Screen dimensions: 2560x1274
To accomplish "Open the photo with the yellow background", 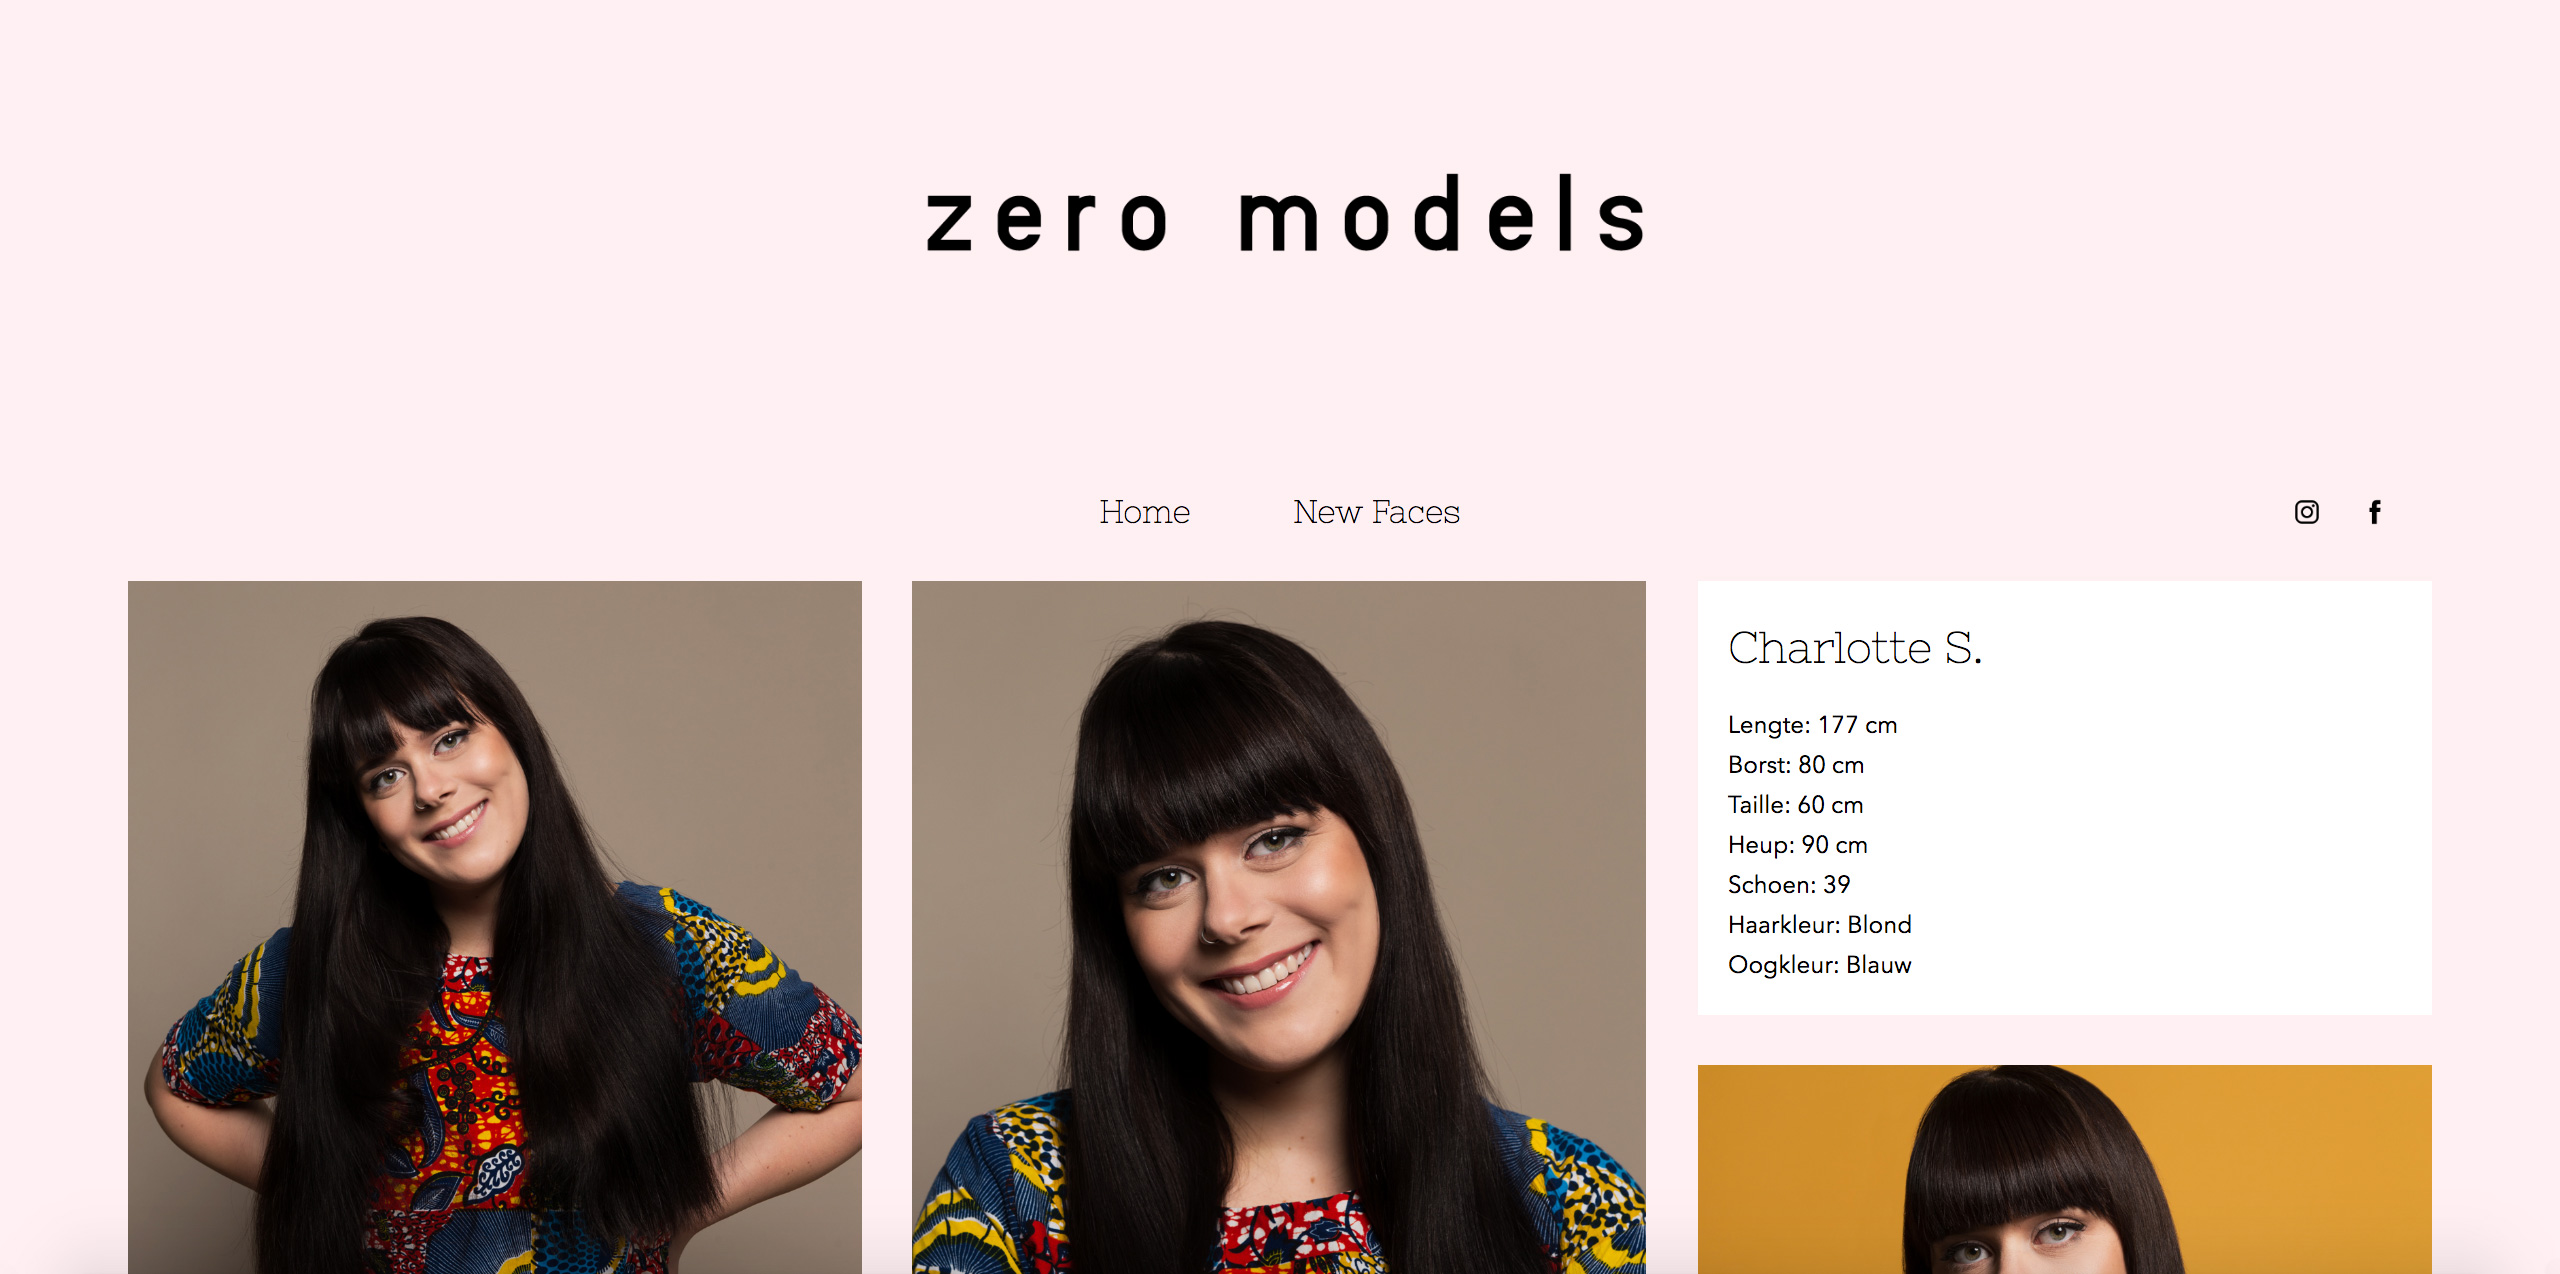I will 2065,1169.
